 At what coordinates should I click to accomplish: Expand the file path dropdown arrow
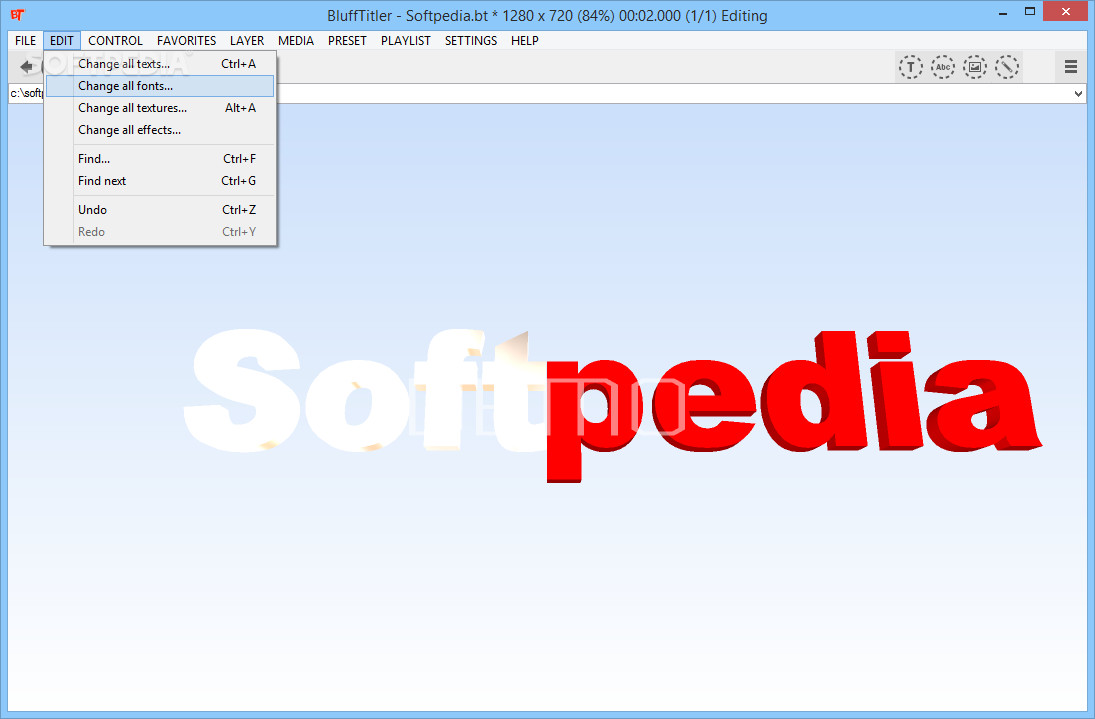point(1078,94)
